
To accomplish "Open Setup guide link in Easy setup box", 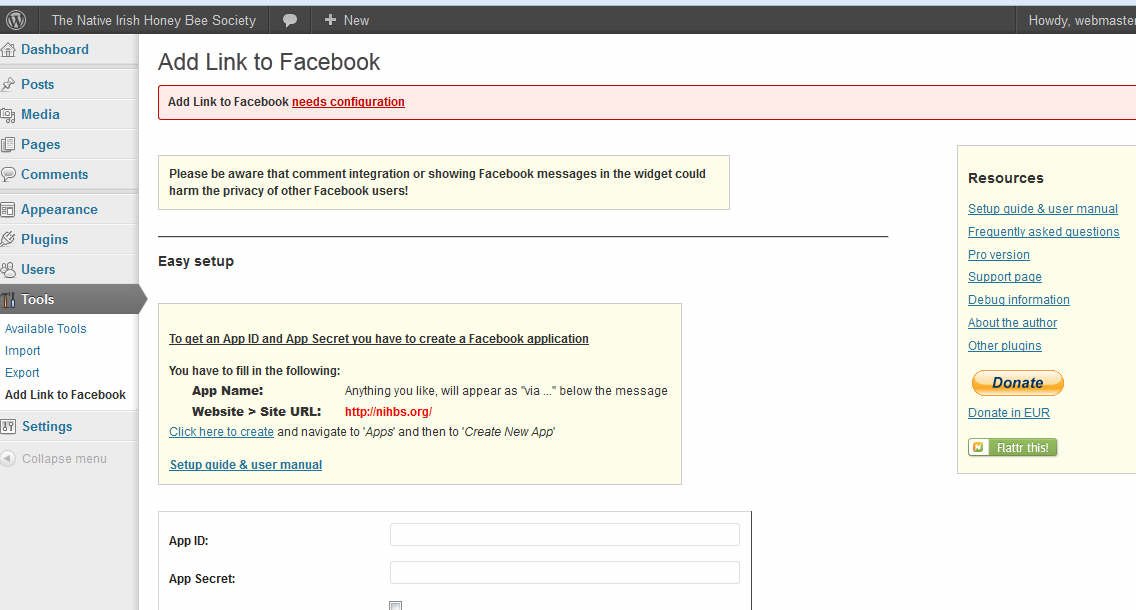I will click(x=246, y=465).
